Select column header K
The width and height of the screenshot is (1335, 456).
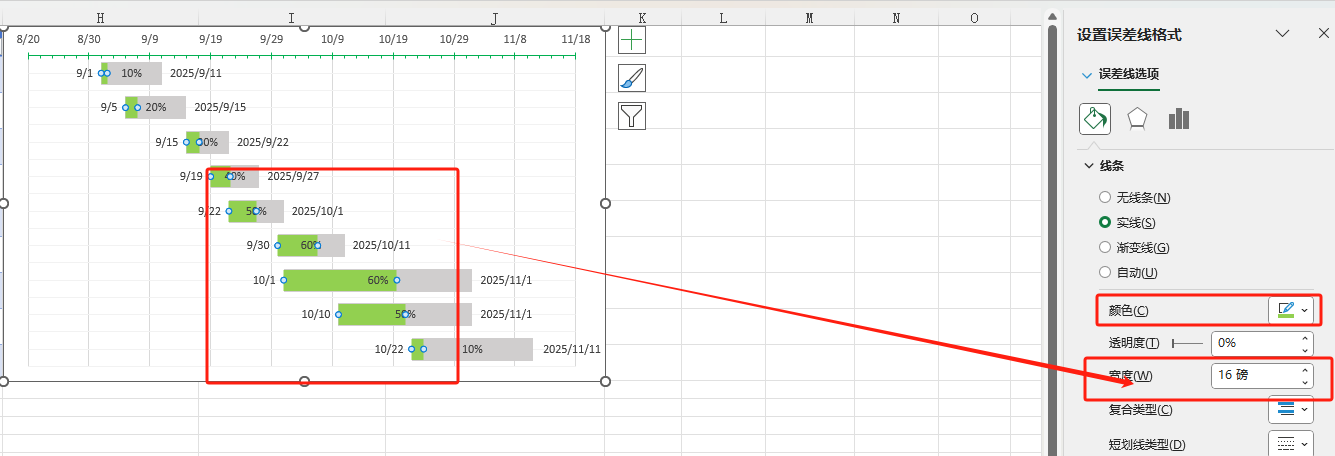(642, 18)
